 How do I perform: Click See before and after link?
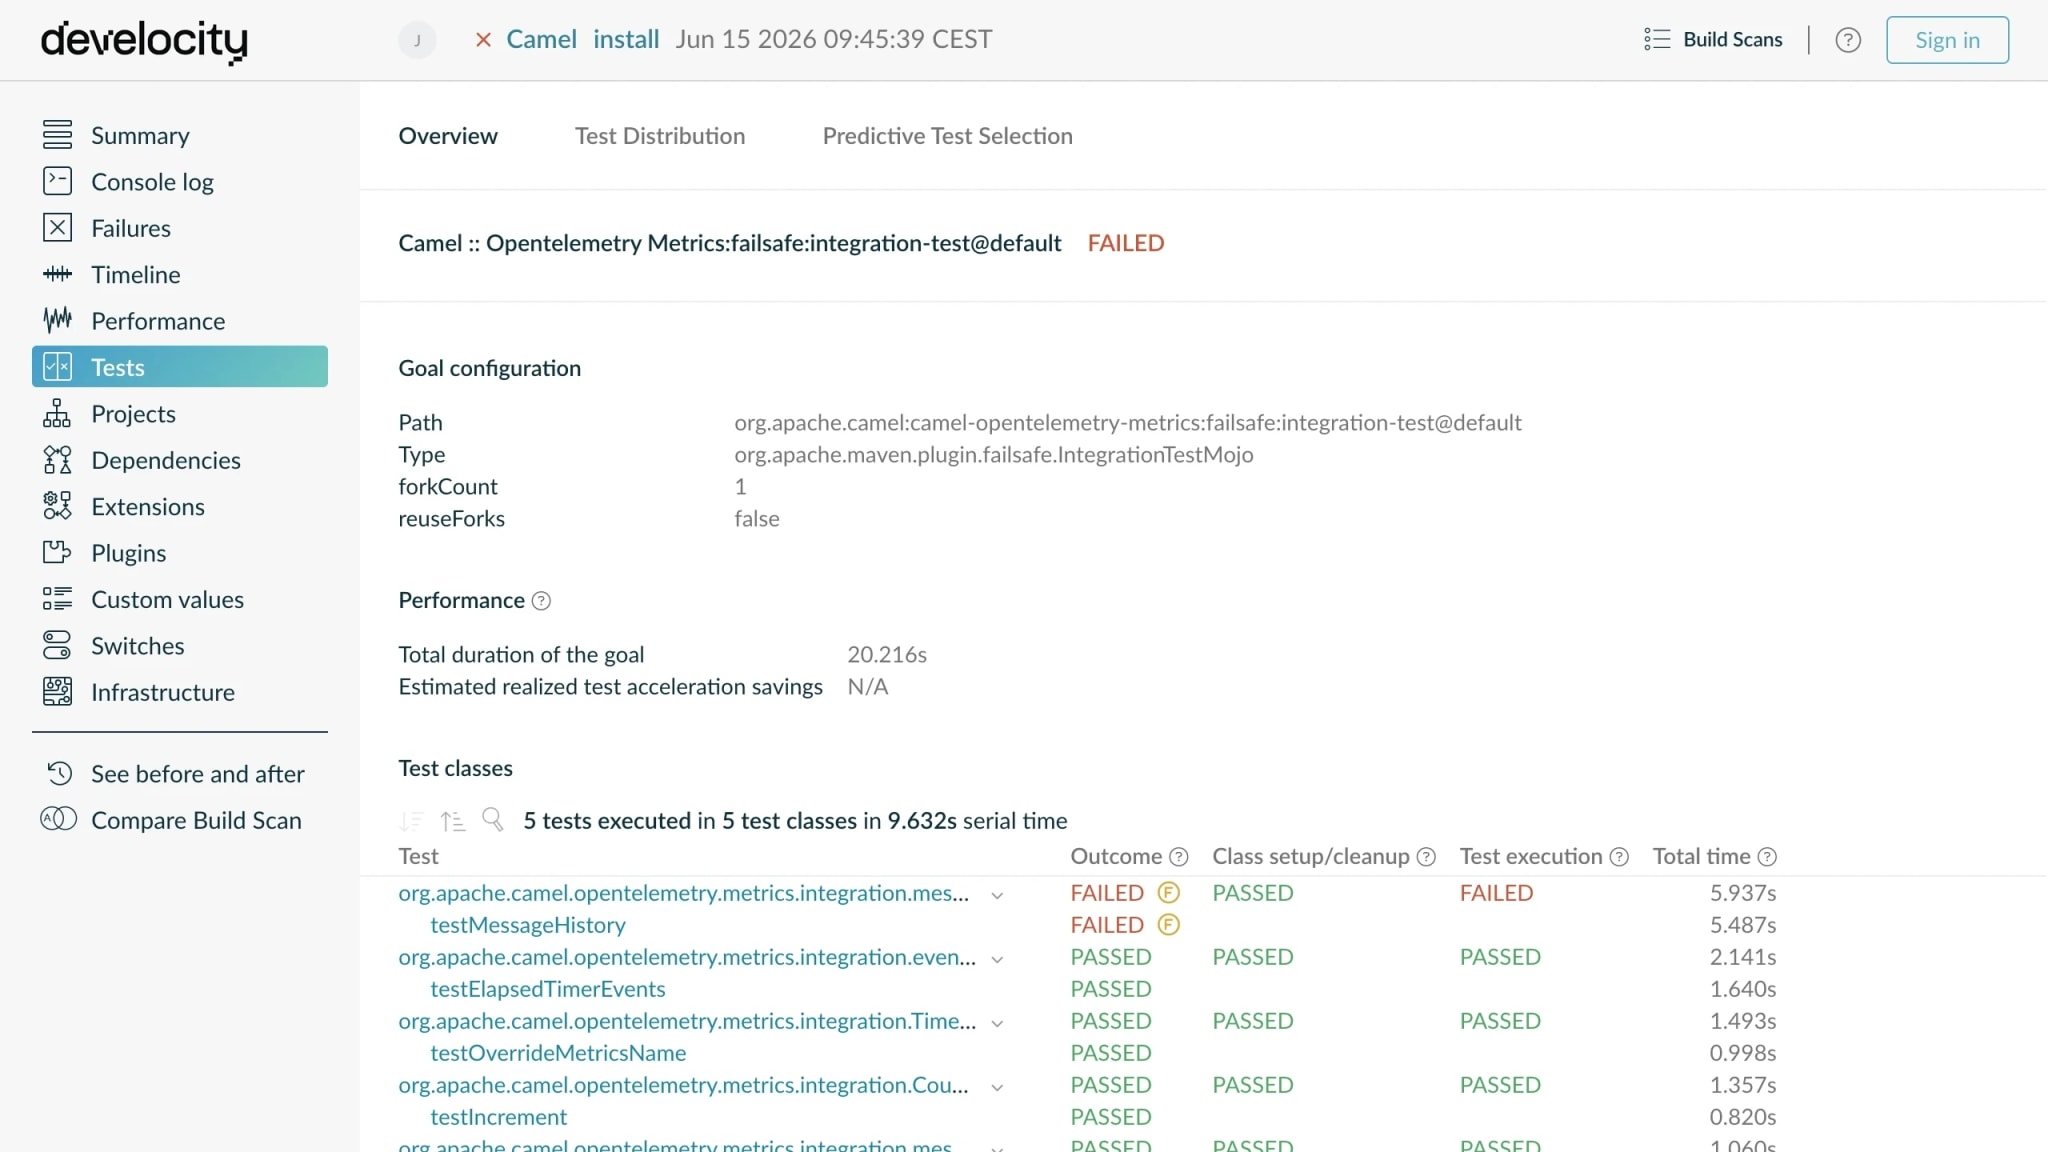point(198,774)
